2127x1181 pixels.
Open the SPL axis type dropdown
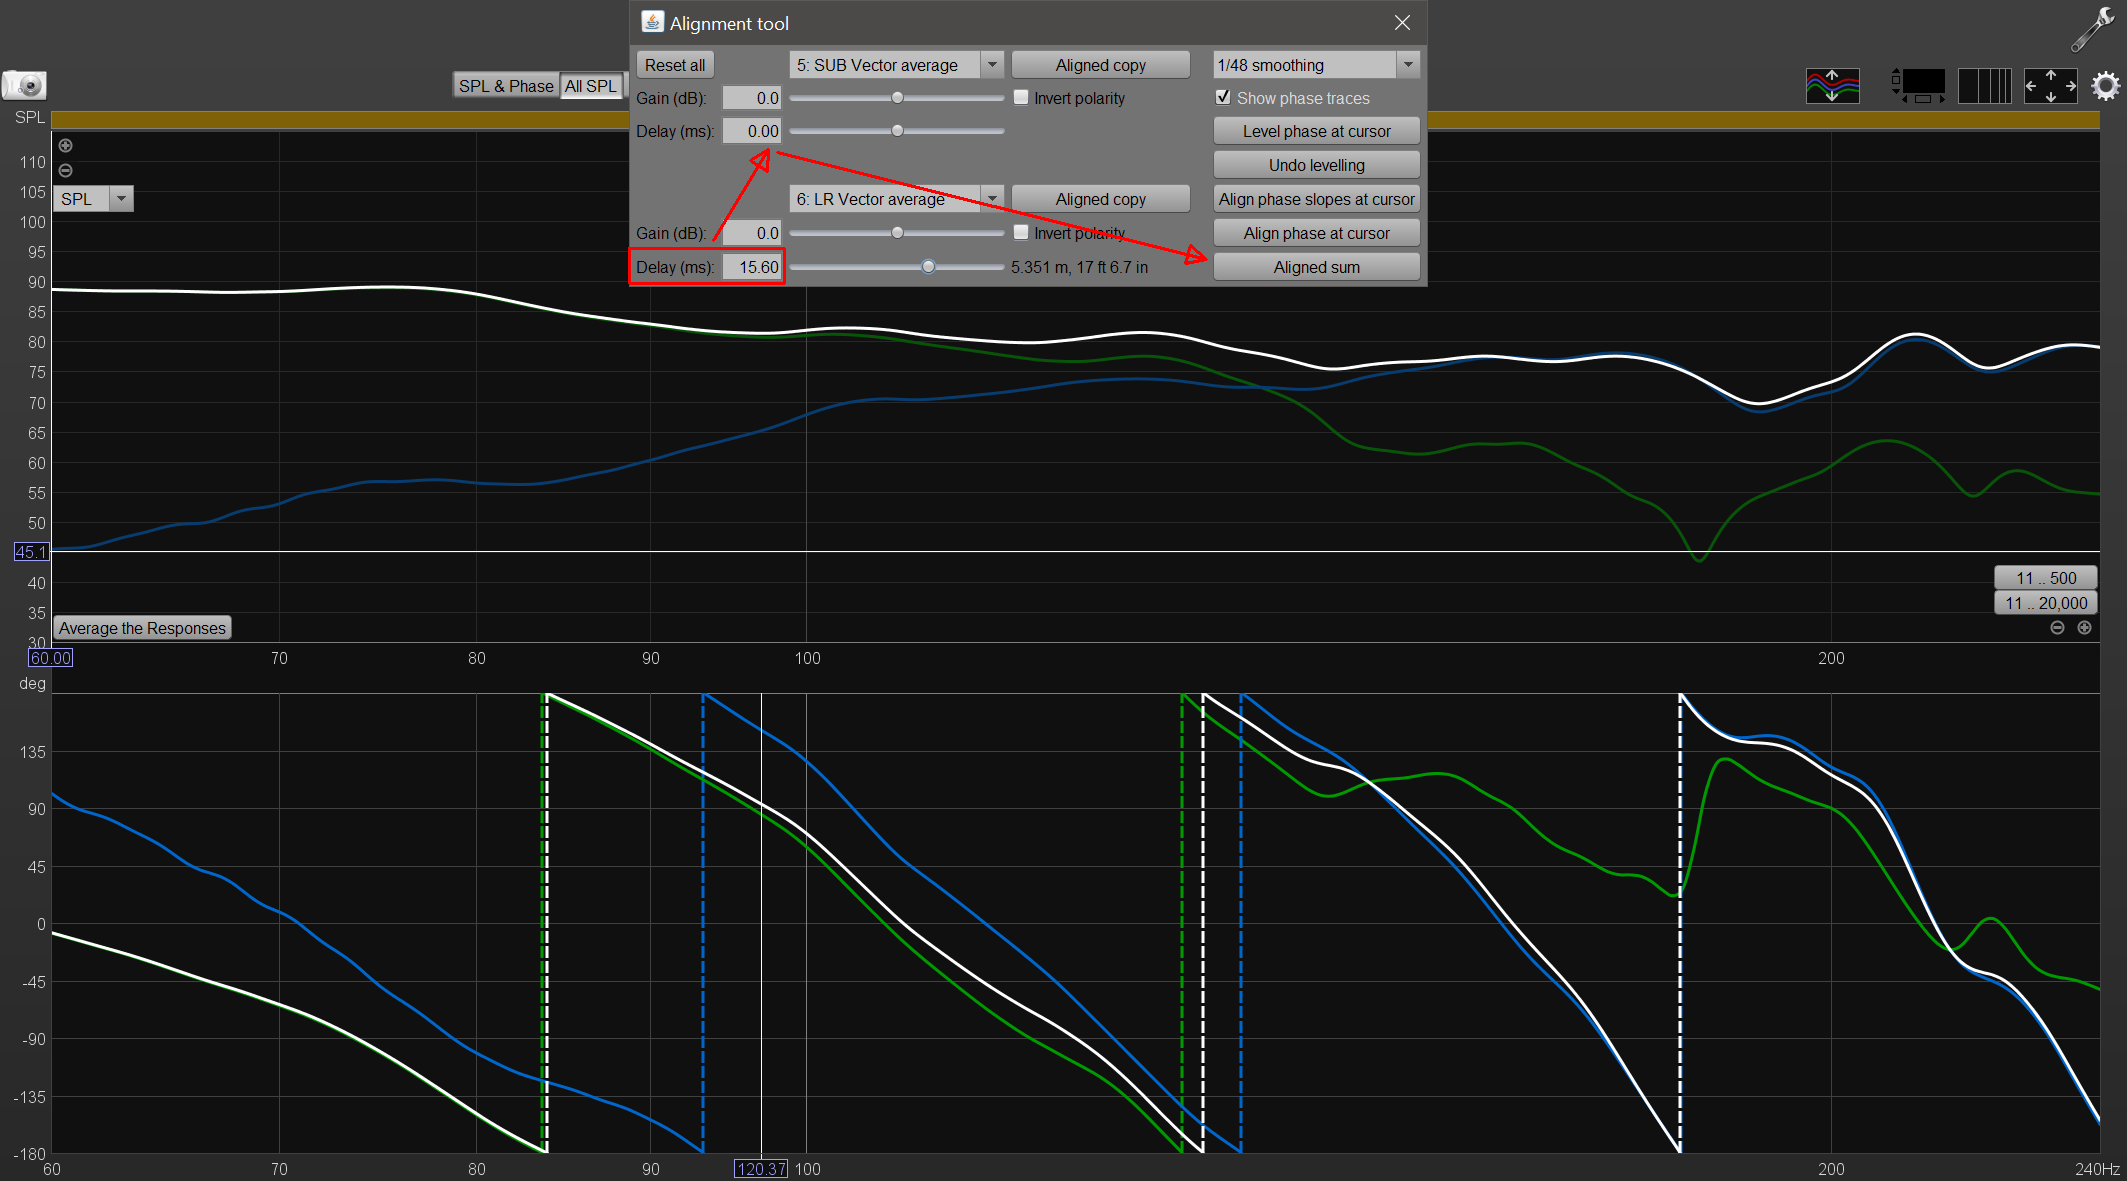[121, 199]
